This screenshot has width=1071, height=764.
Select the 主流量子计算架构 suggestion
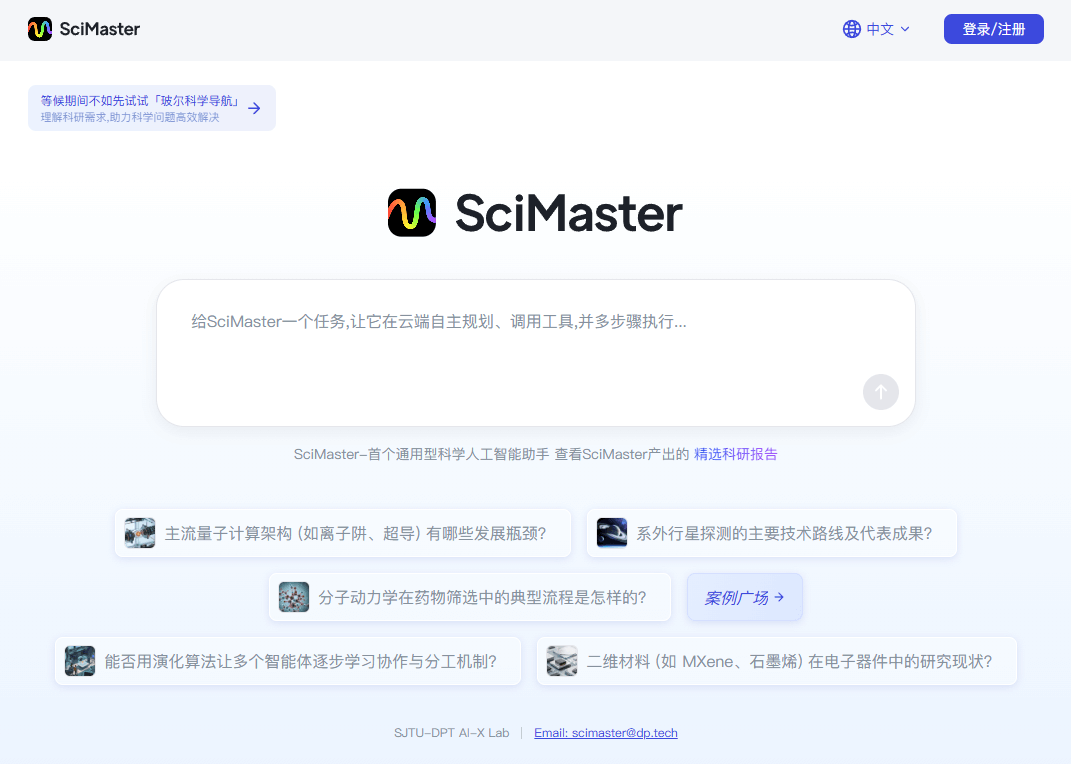pos(343,533)
